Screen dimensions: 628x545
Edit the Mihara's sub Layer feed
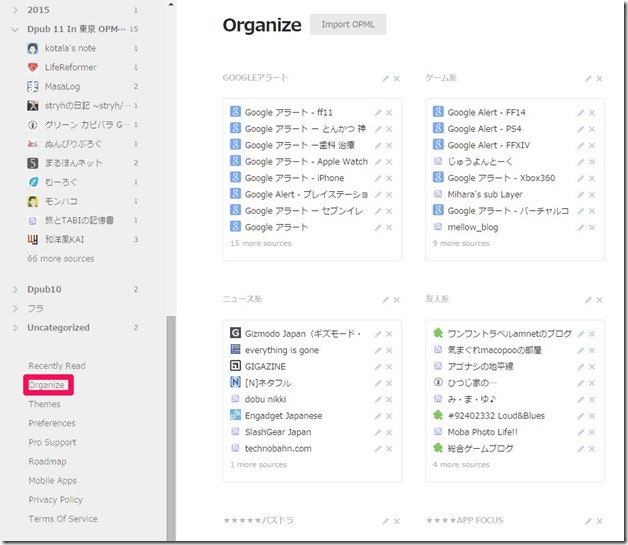point(580,195)
